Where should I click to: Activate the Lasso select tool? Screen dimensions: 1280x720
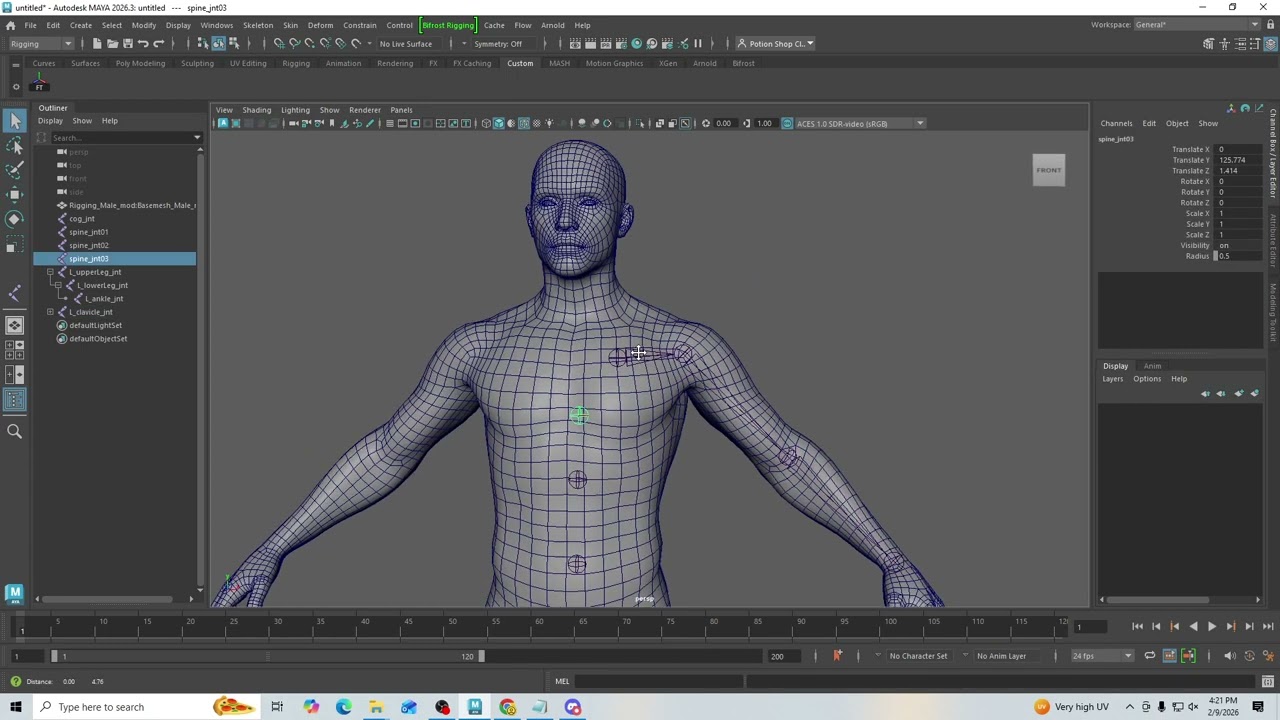click(15, 146)
